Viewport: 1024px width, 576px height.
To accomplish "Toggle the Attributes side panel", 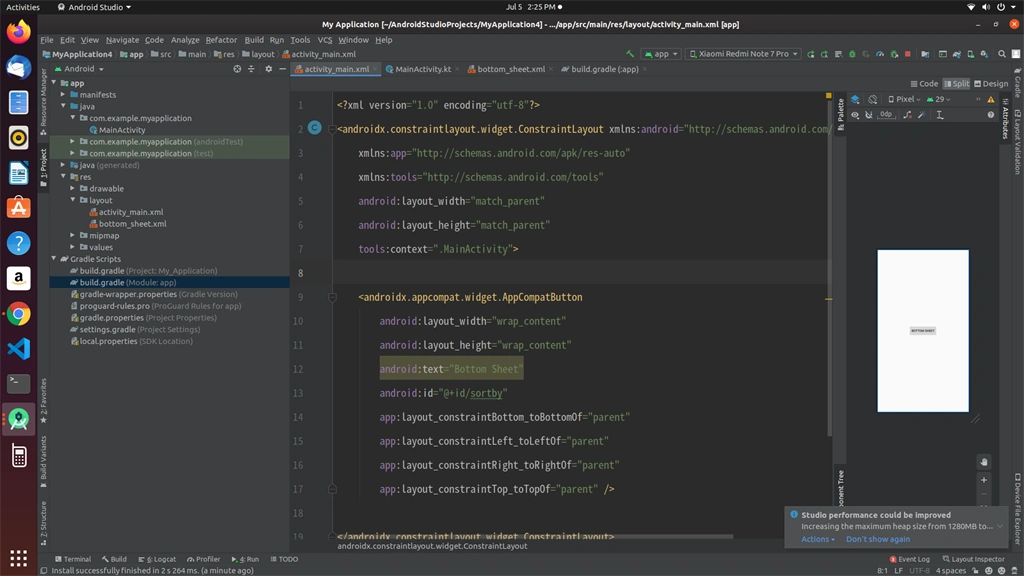I will [x=1005, y=119].
